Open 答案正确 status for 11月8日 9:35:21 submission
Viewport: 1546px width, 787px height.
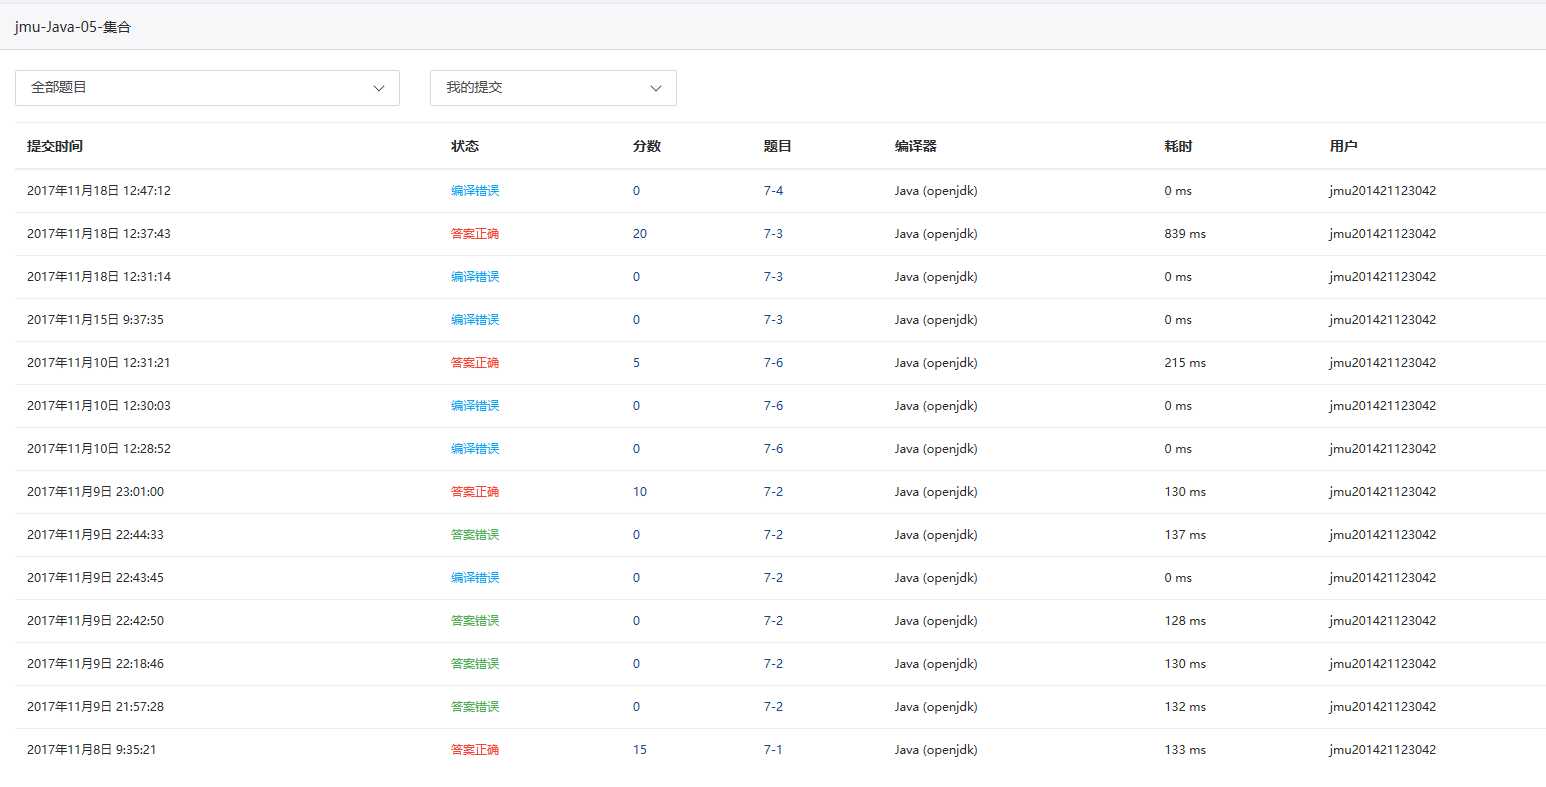point(475,750)
